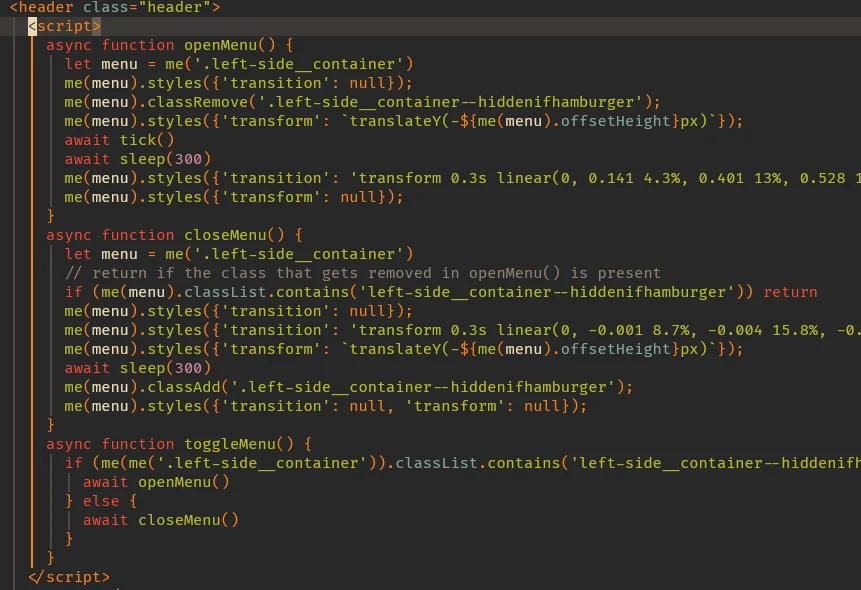Viewport: 861px width, 590px height.
Task: Click the classRemove method call
Action: 198,102
